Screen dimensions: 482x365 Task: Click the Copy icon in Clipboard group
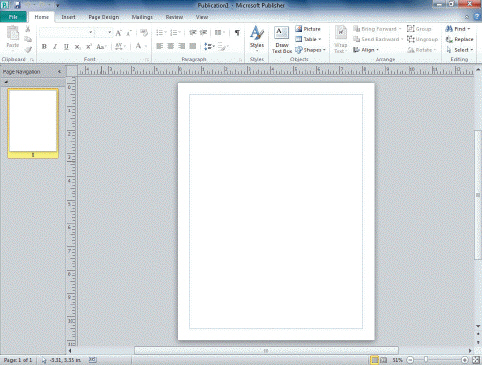point(28,39)
